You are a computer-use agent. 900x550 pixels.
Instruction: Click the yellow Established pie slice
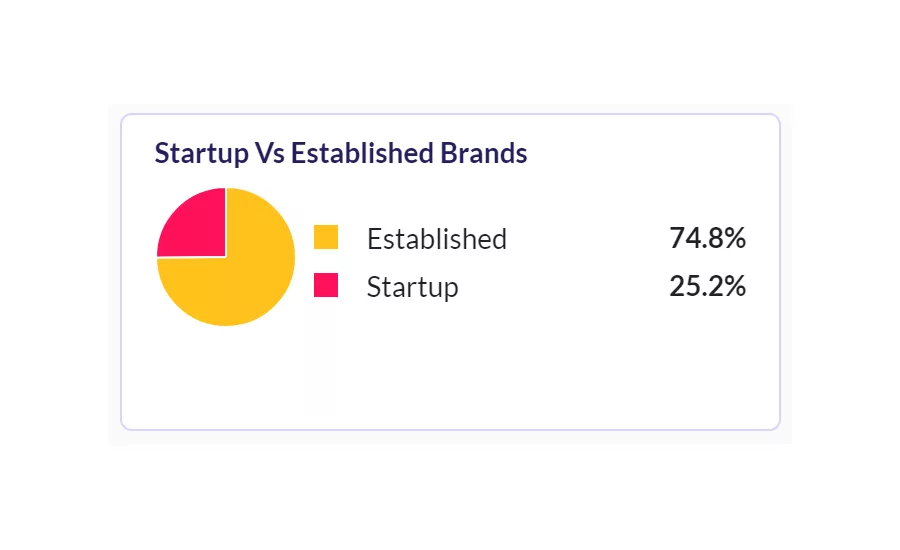247,281
